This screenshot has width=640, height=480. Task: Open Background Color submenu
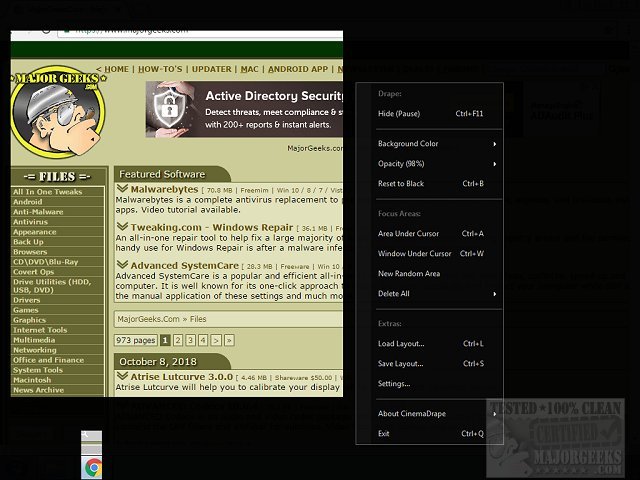(x=439, y=144)
